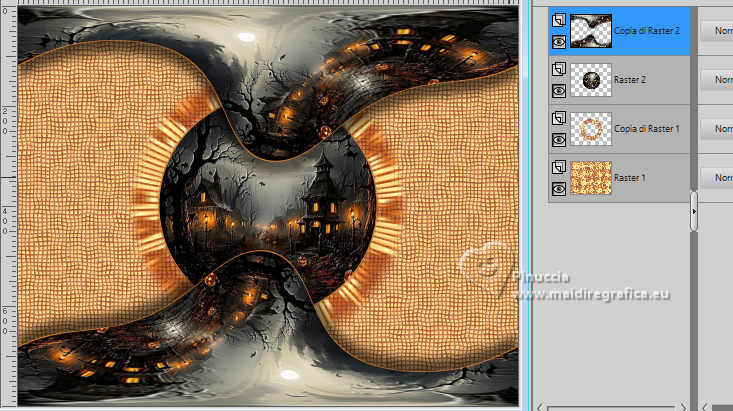This screenshot has height=411, width=733.
Task: Click the layers panel splitter arrow handle
Action: coord(694,211)
